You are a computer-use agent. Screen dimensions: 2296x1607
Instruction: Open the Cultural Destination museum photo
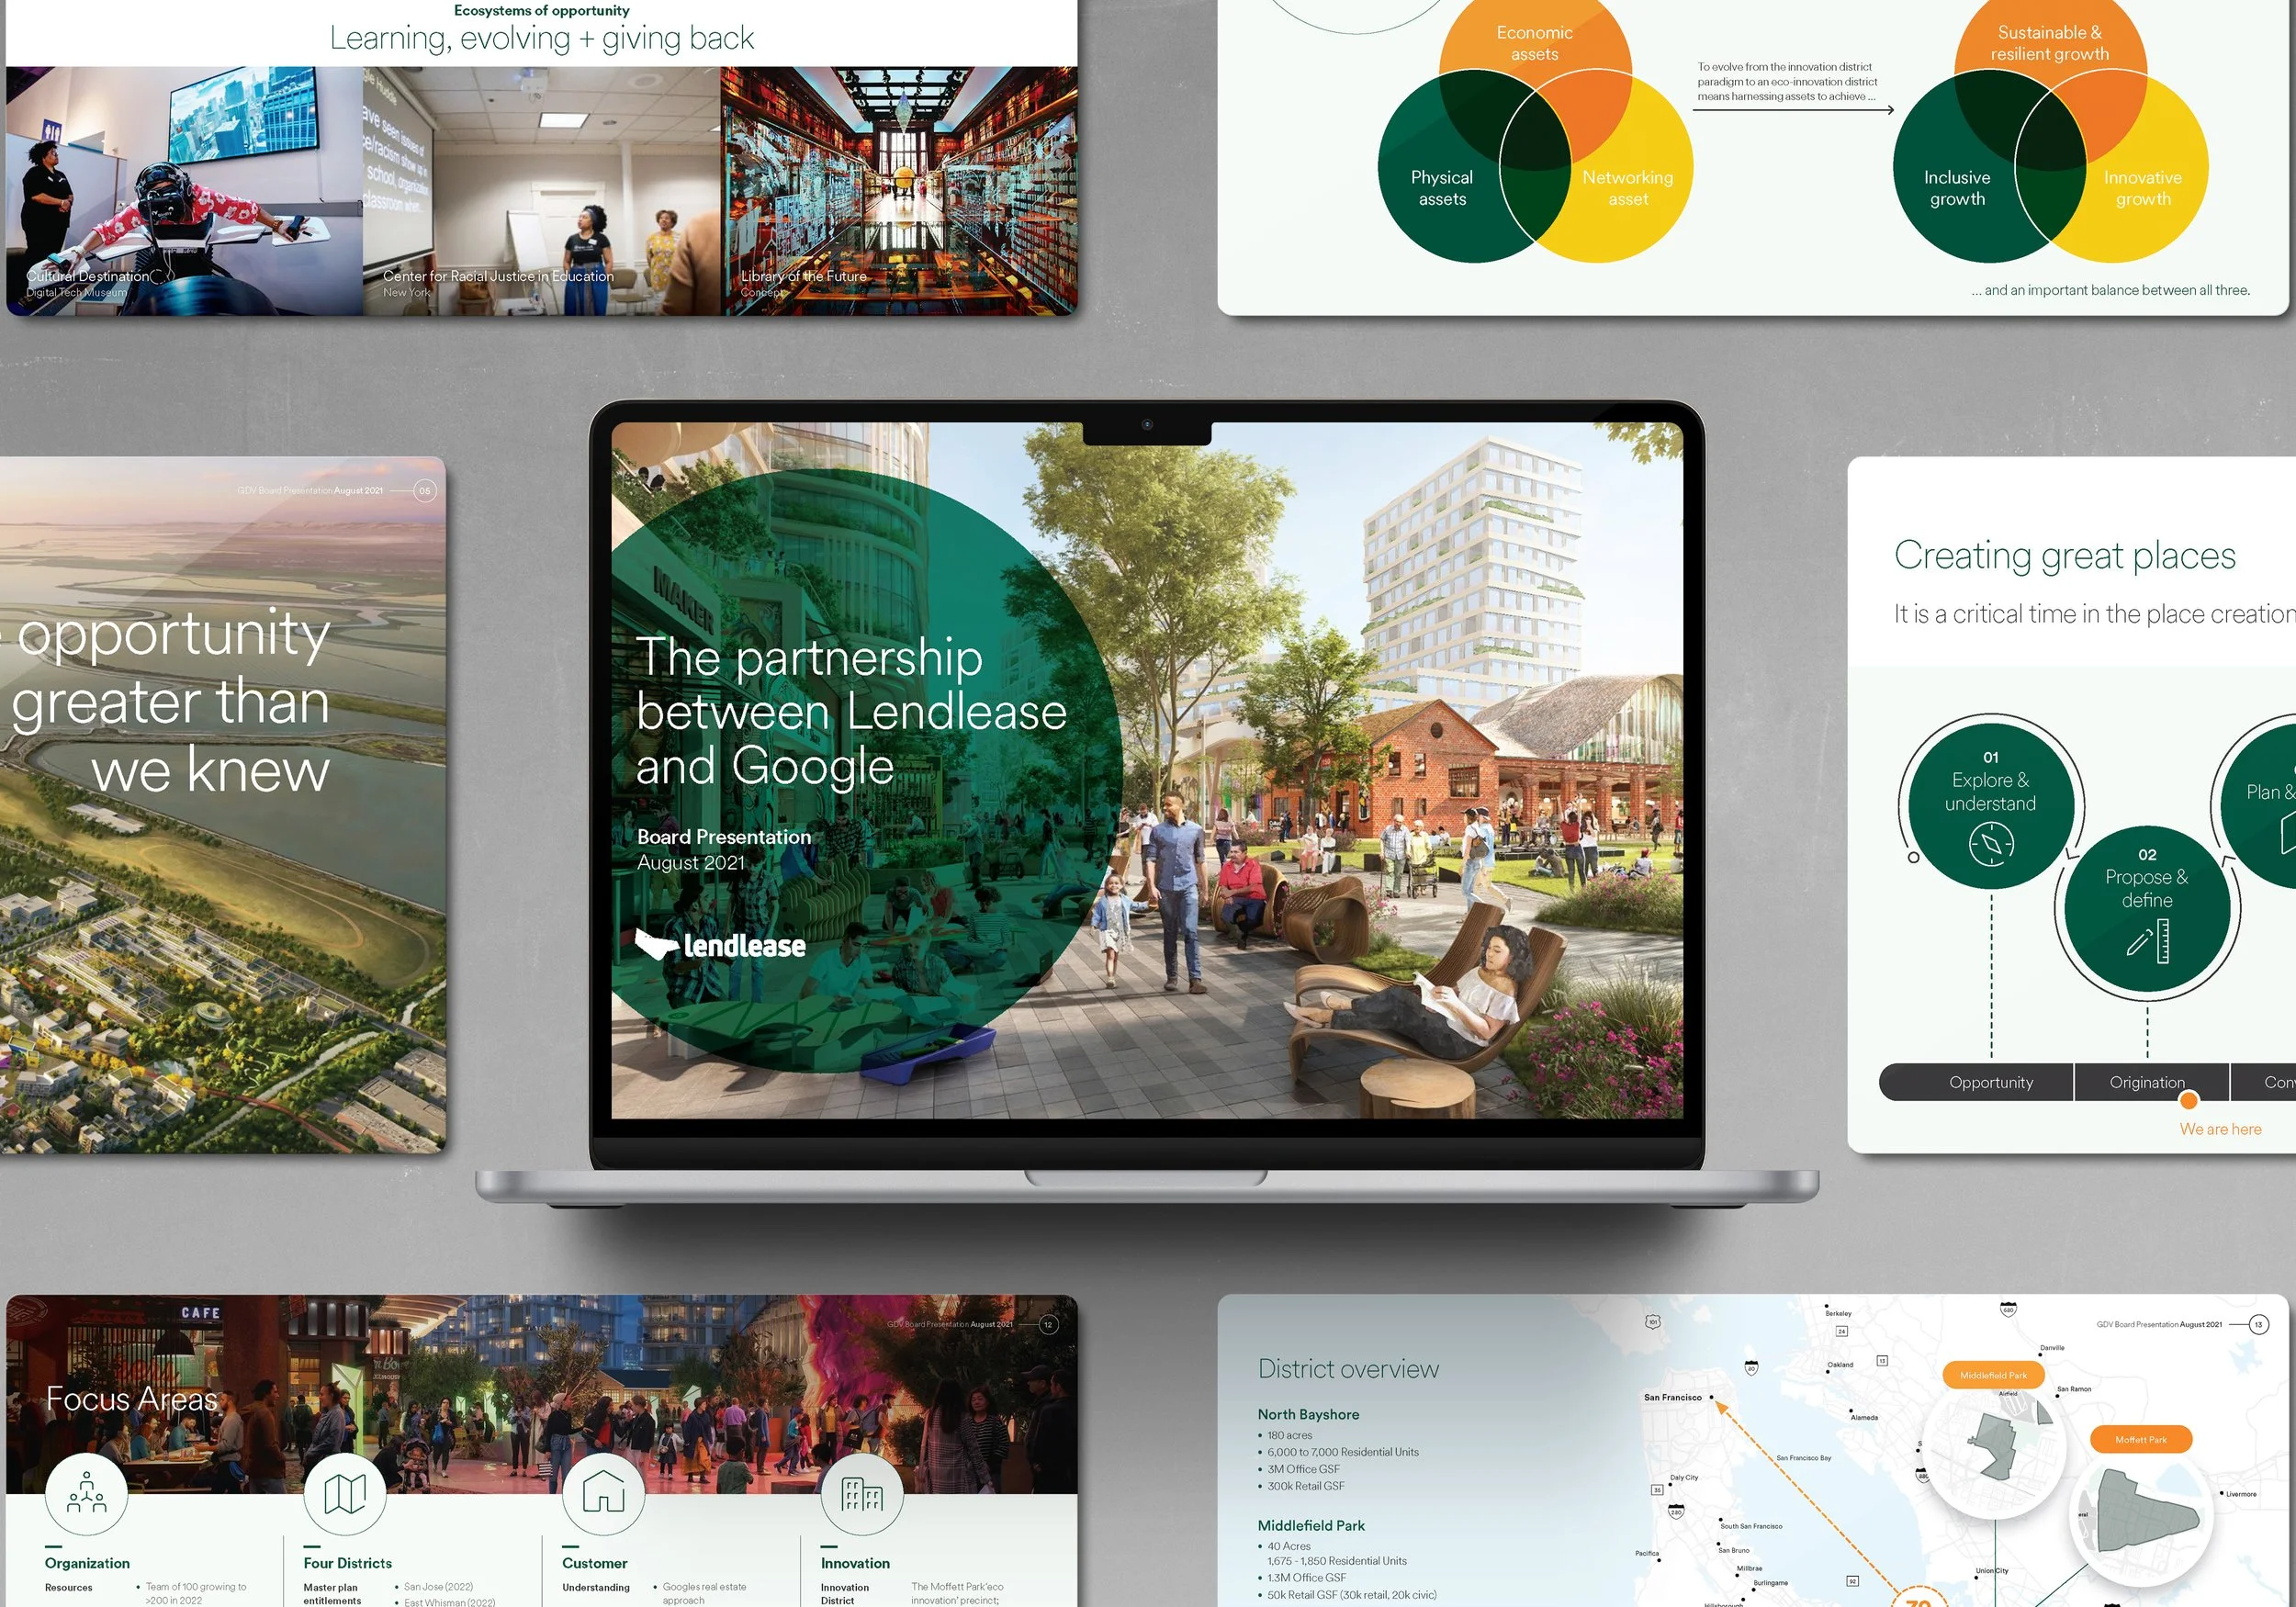point(184,190)
